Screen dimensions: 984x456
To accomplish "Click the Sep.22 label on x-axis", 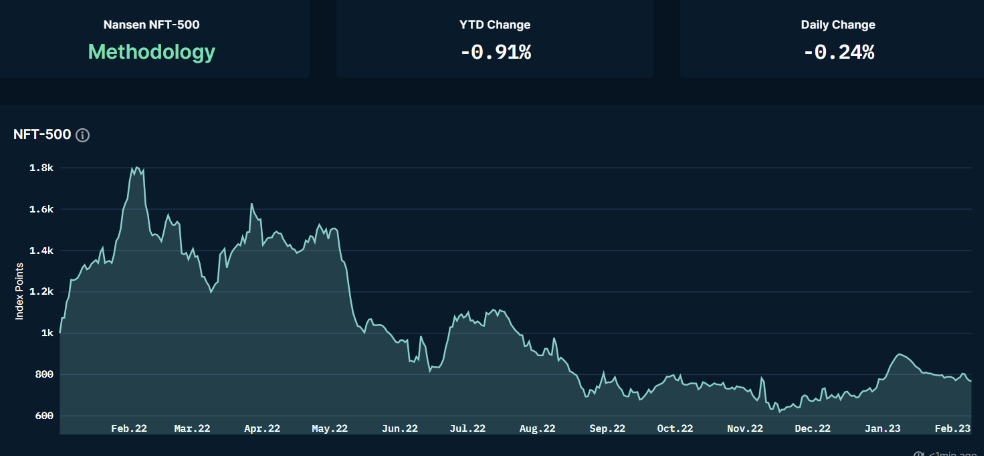I will (607, 428).
